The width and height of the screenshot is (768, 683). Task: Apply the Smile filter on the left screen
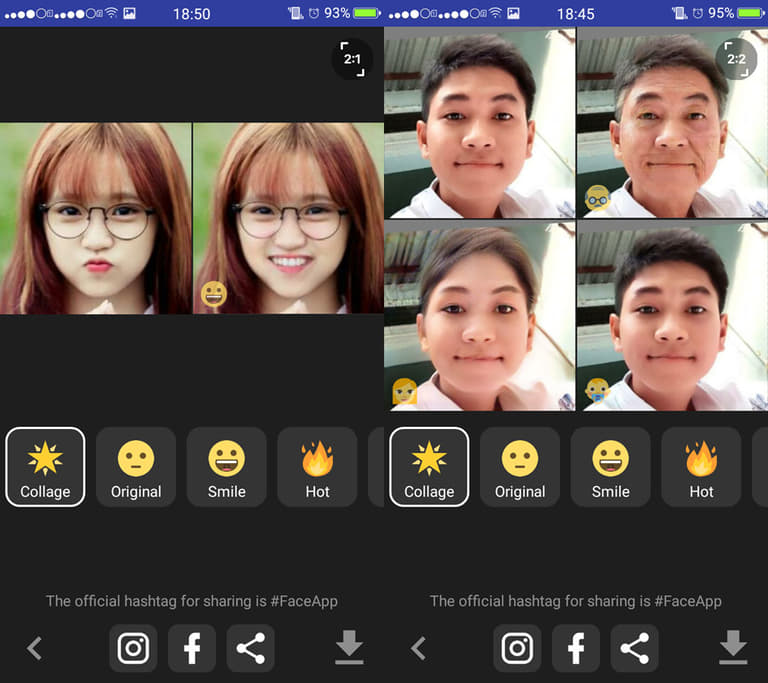(x=226, y=467)
